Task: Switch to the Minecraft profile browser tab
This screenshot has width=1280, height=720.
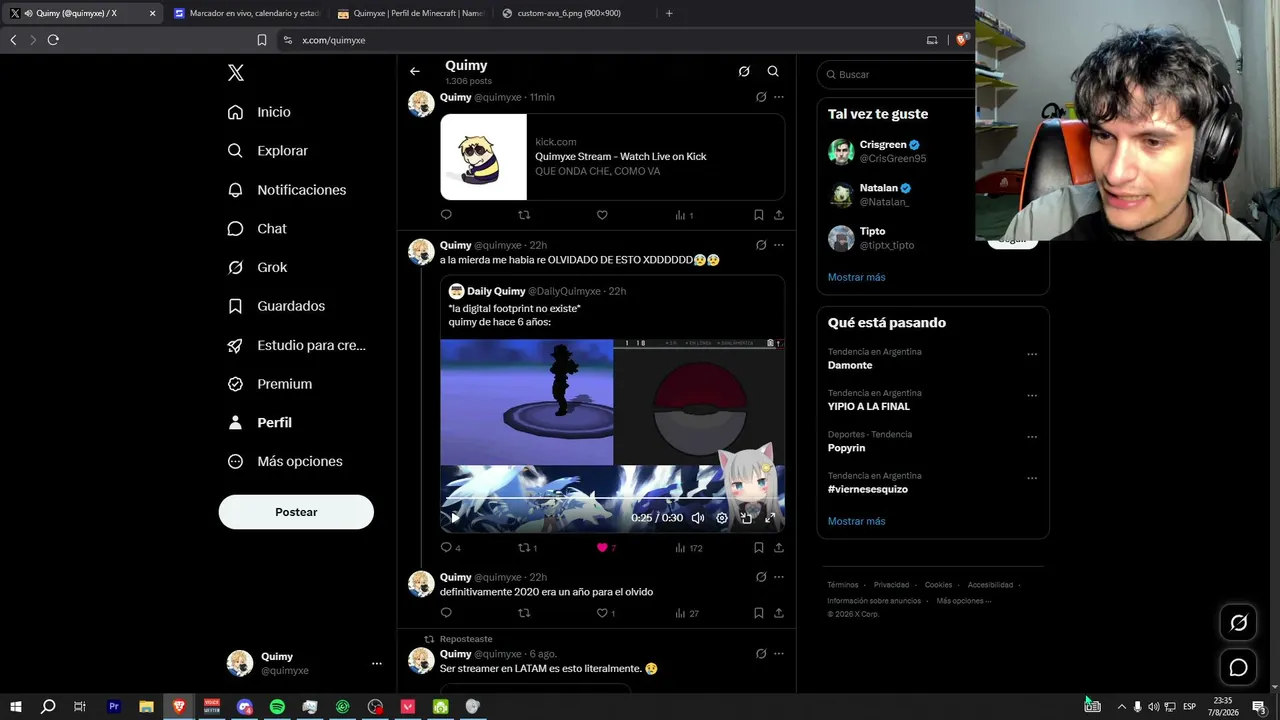Action: coord(410,13)
